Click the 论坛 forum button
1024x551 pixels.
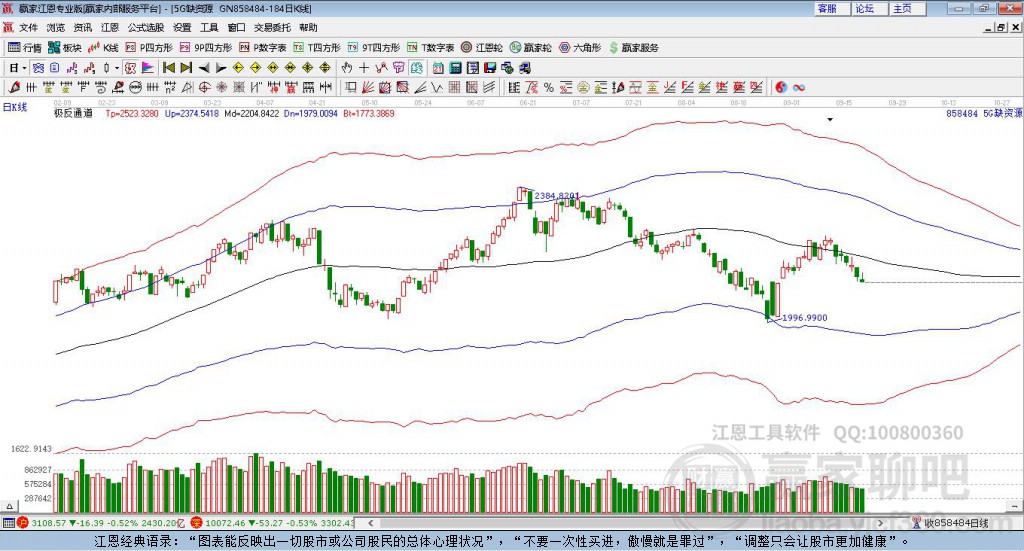pyautogui.click(x=870, y=8)
